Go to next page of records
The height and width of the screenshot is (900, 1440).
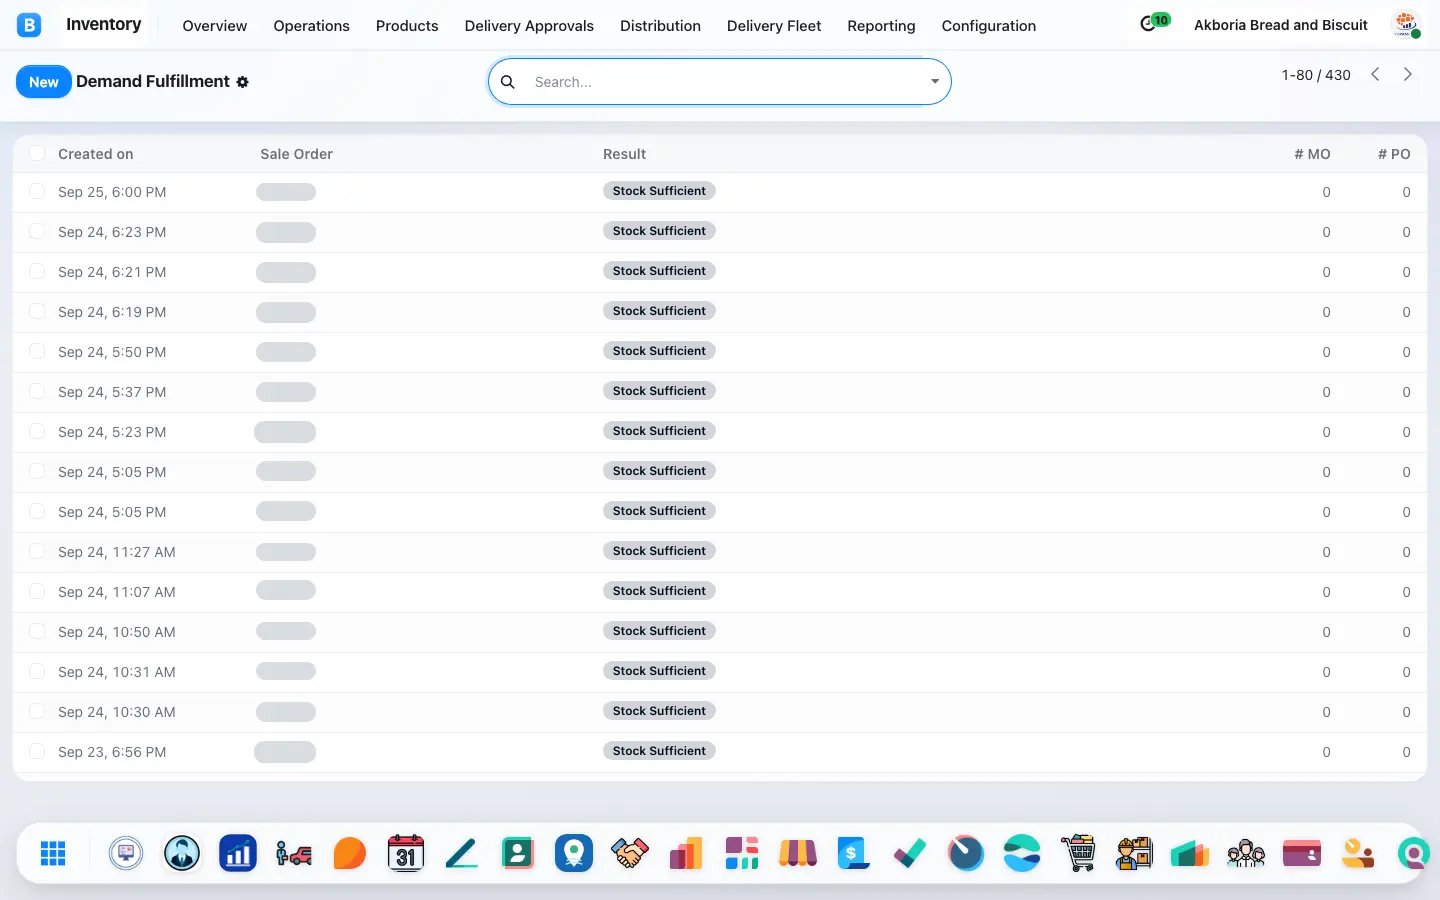(x=1408, y=74)
